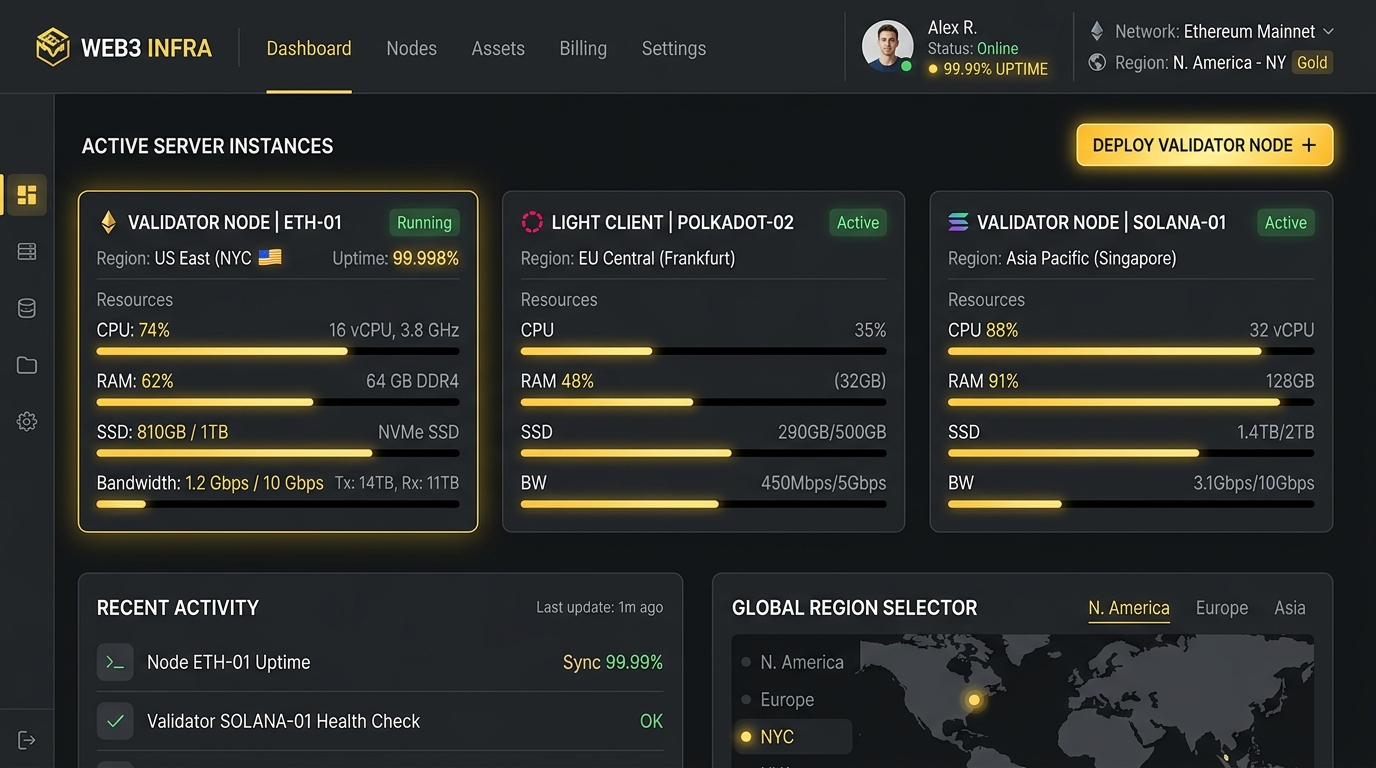Click checkmark icon beside SOLANA-01 Health Check
Image resolution: width=1376 pixels, height=768 pixels.
pyautogui.click(x=115, y=721)
